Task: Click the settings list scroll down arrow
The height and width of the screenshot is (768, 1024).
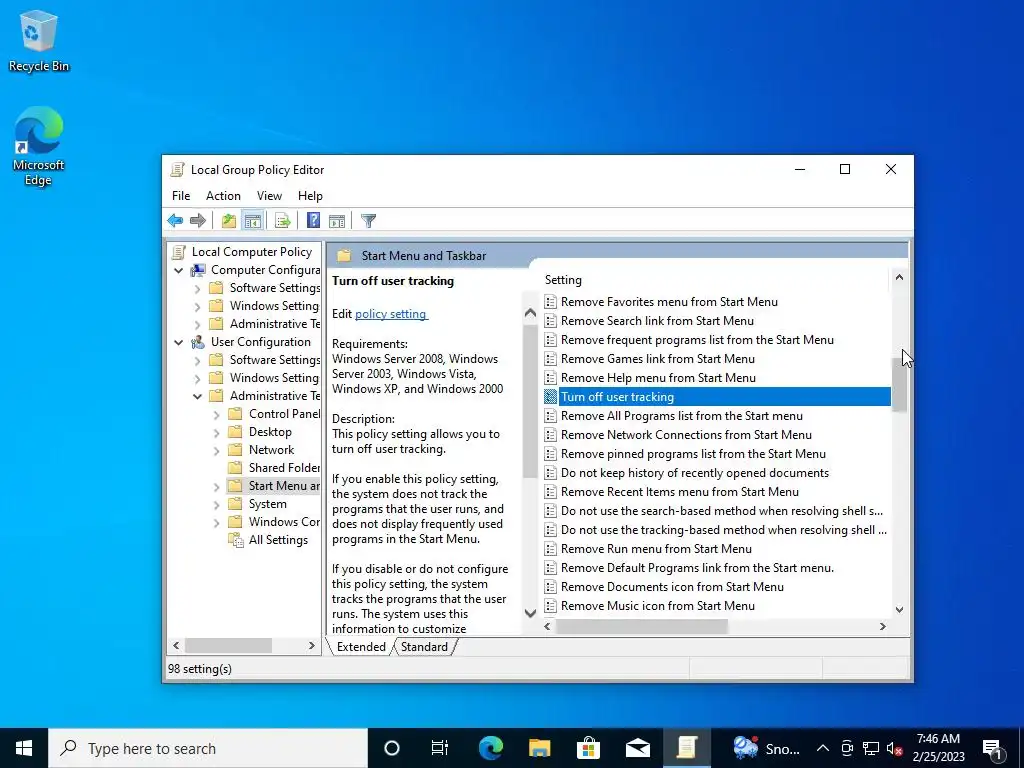Action: [899, 609]
